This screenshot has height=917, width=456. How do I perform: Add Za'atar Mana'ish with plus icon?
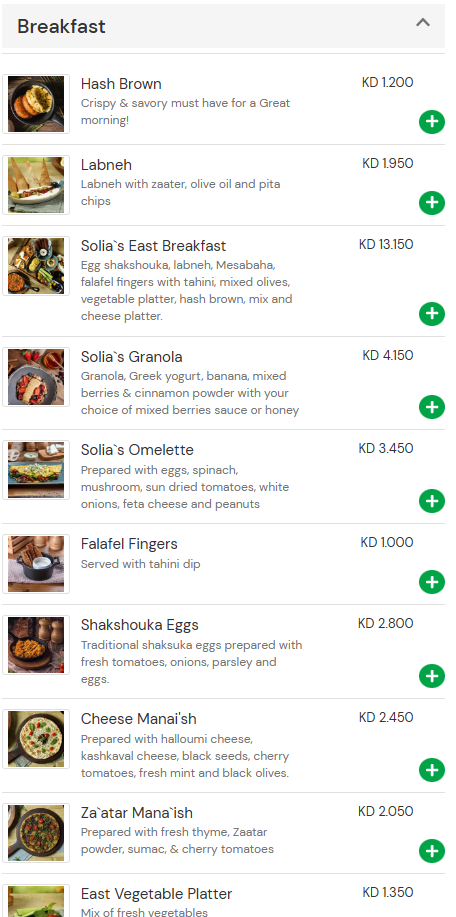click(x=431, y=851)
